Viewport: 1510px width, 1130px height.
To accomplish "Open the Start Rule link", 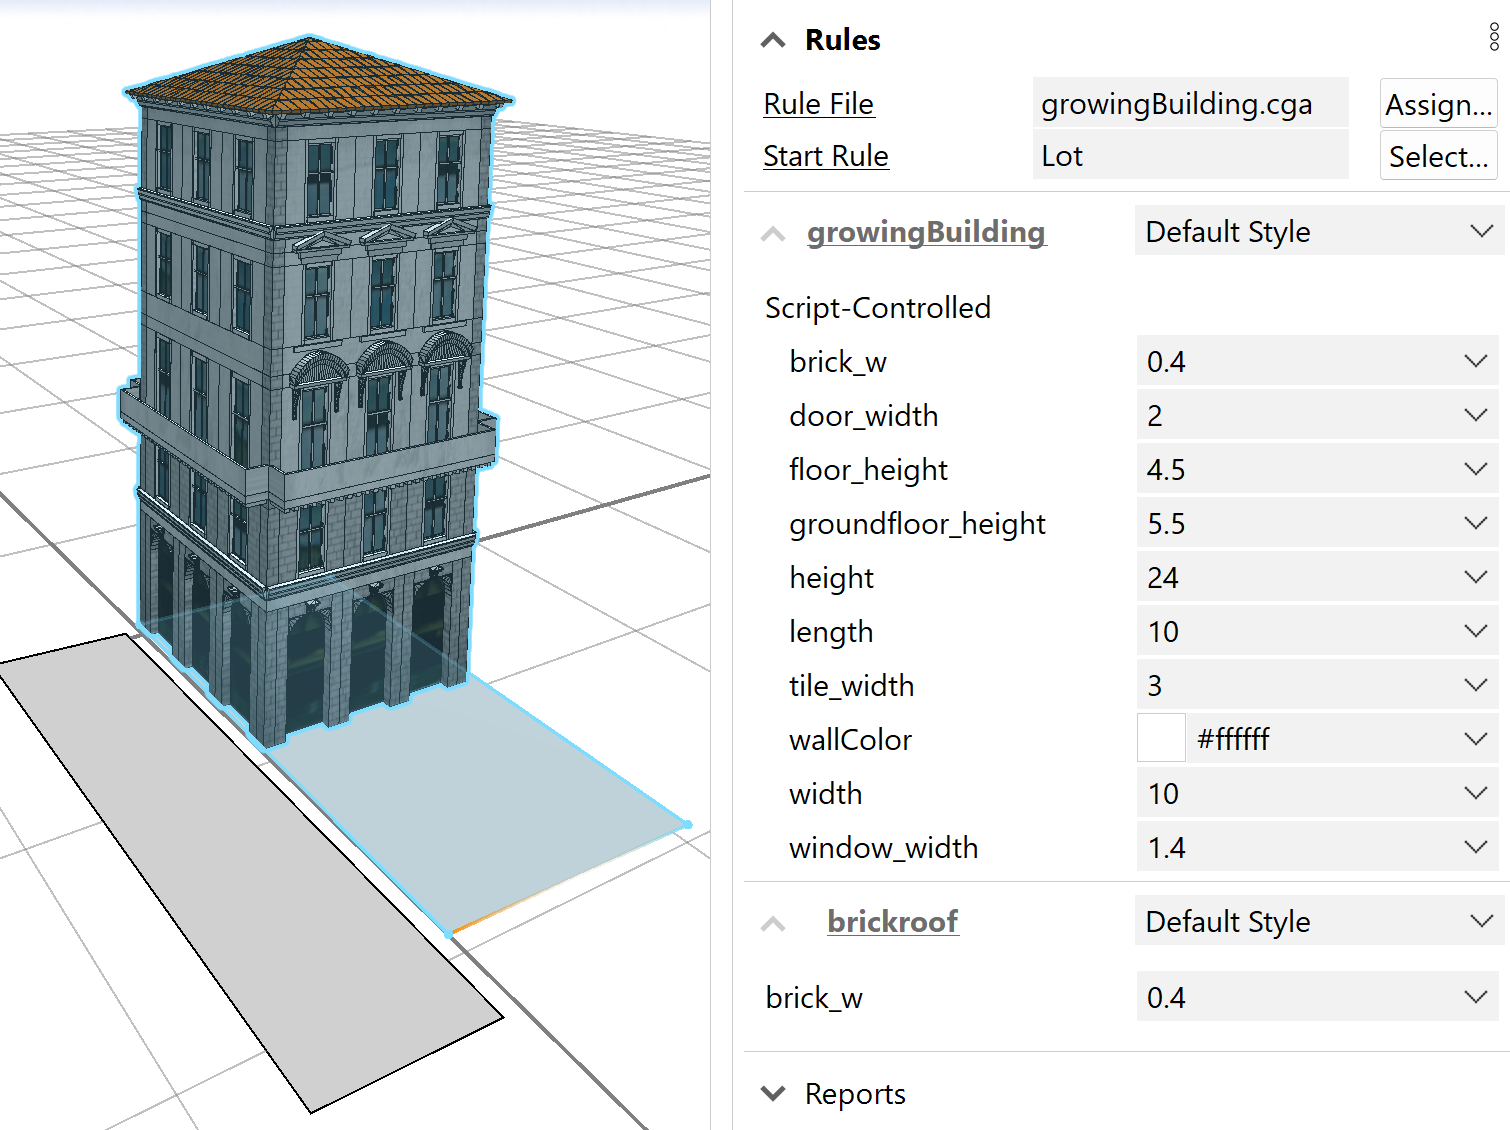I will [x=825, y=155].
